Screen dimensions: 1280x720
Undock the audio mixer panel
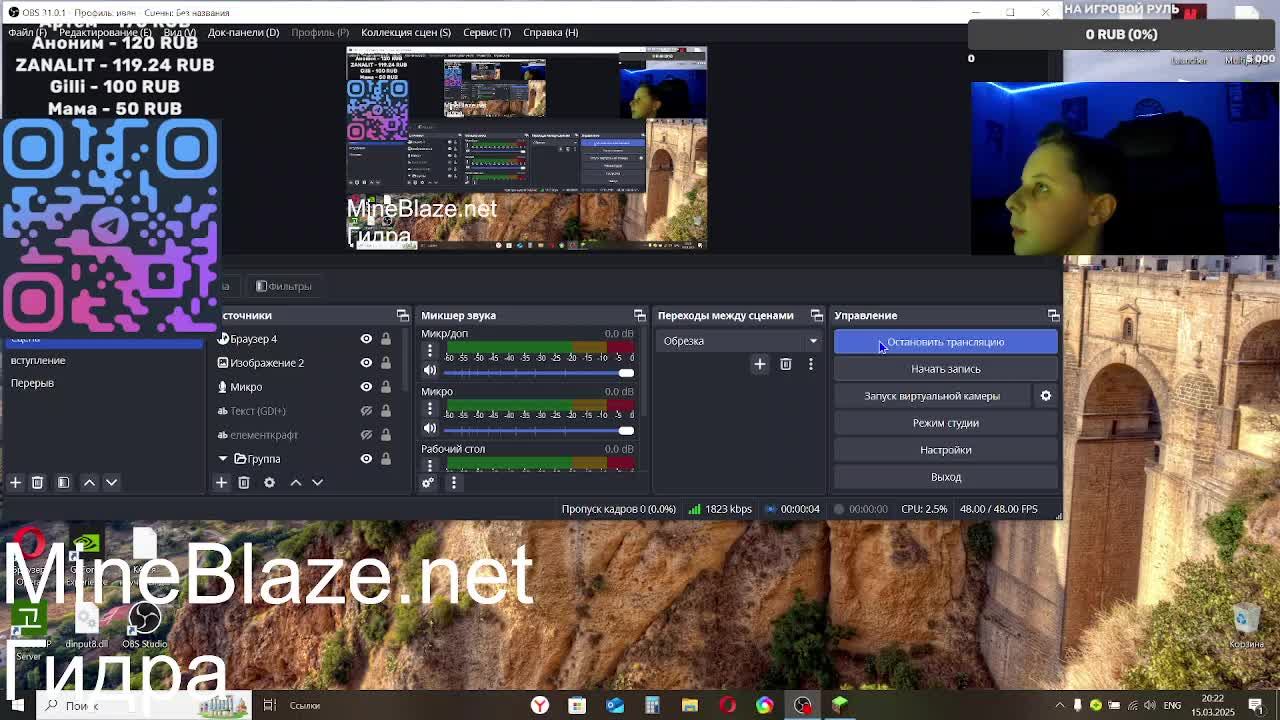pyautogui.click(x=639, y=315)
